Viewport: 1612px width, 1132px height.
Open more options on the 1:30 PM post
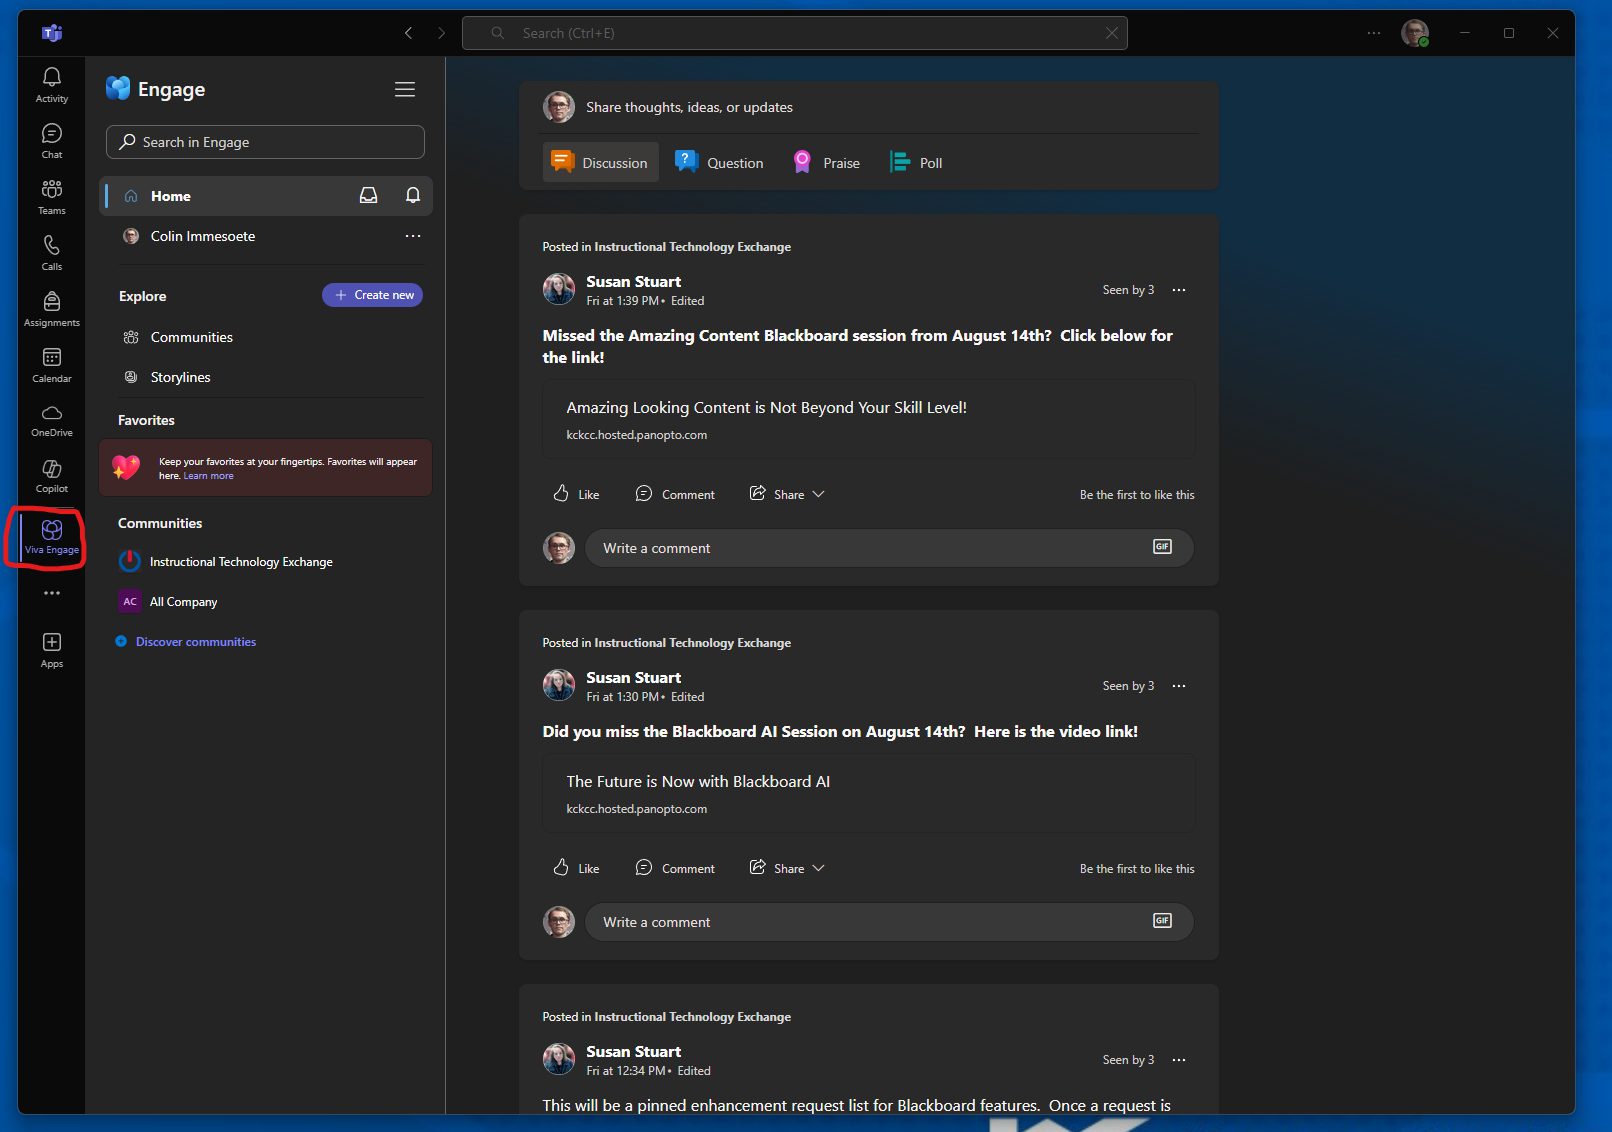tap(1179, 686)
